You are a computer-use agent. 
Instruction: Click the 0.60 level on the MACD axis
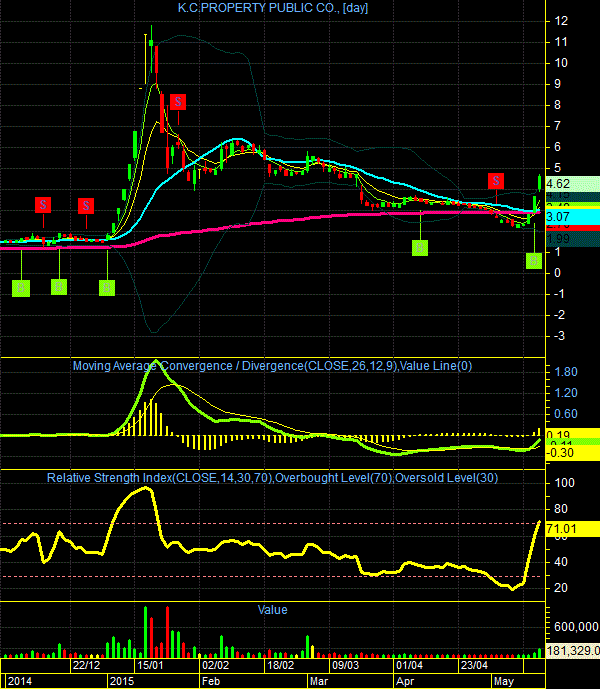(566, 413)
